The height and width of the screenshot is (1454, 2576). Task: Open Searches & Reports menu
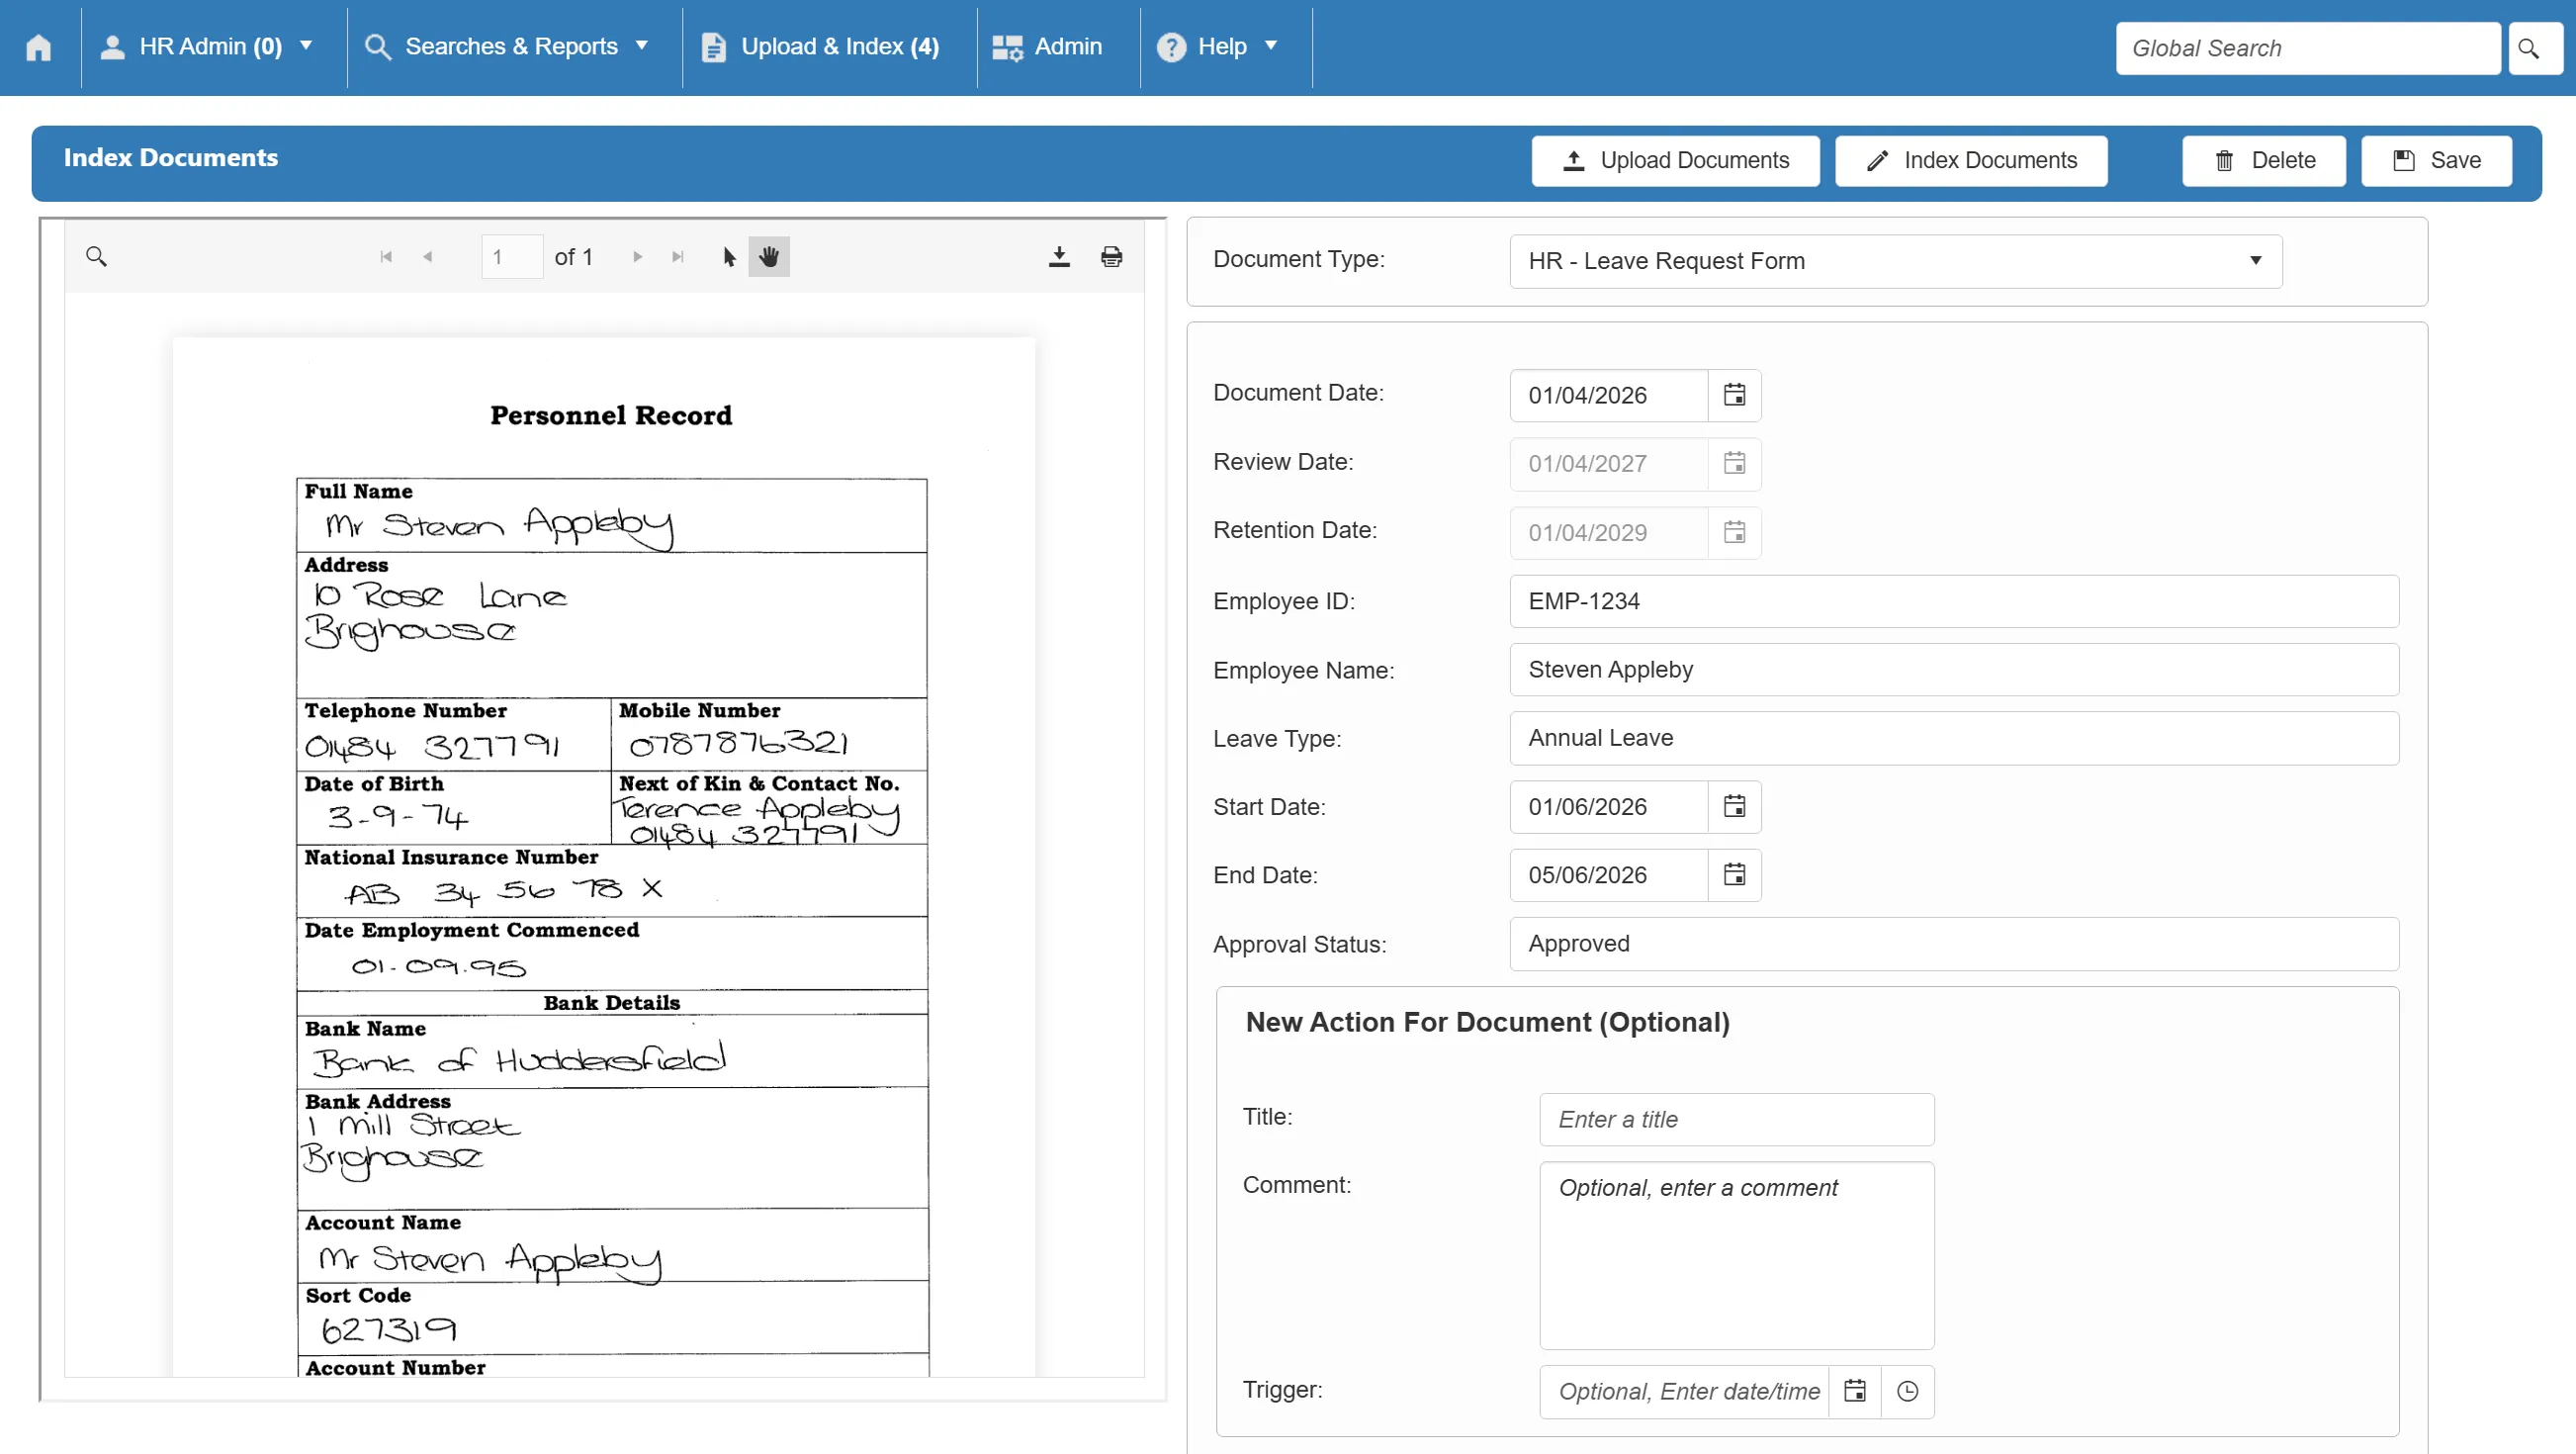508,47
